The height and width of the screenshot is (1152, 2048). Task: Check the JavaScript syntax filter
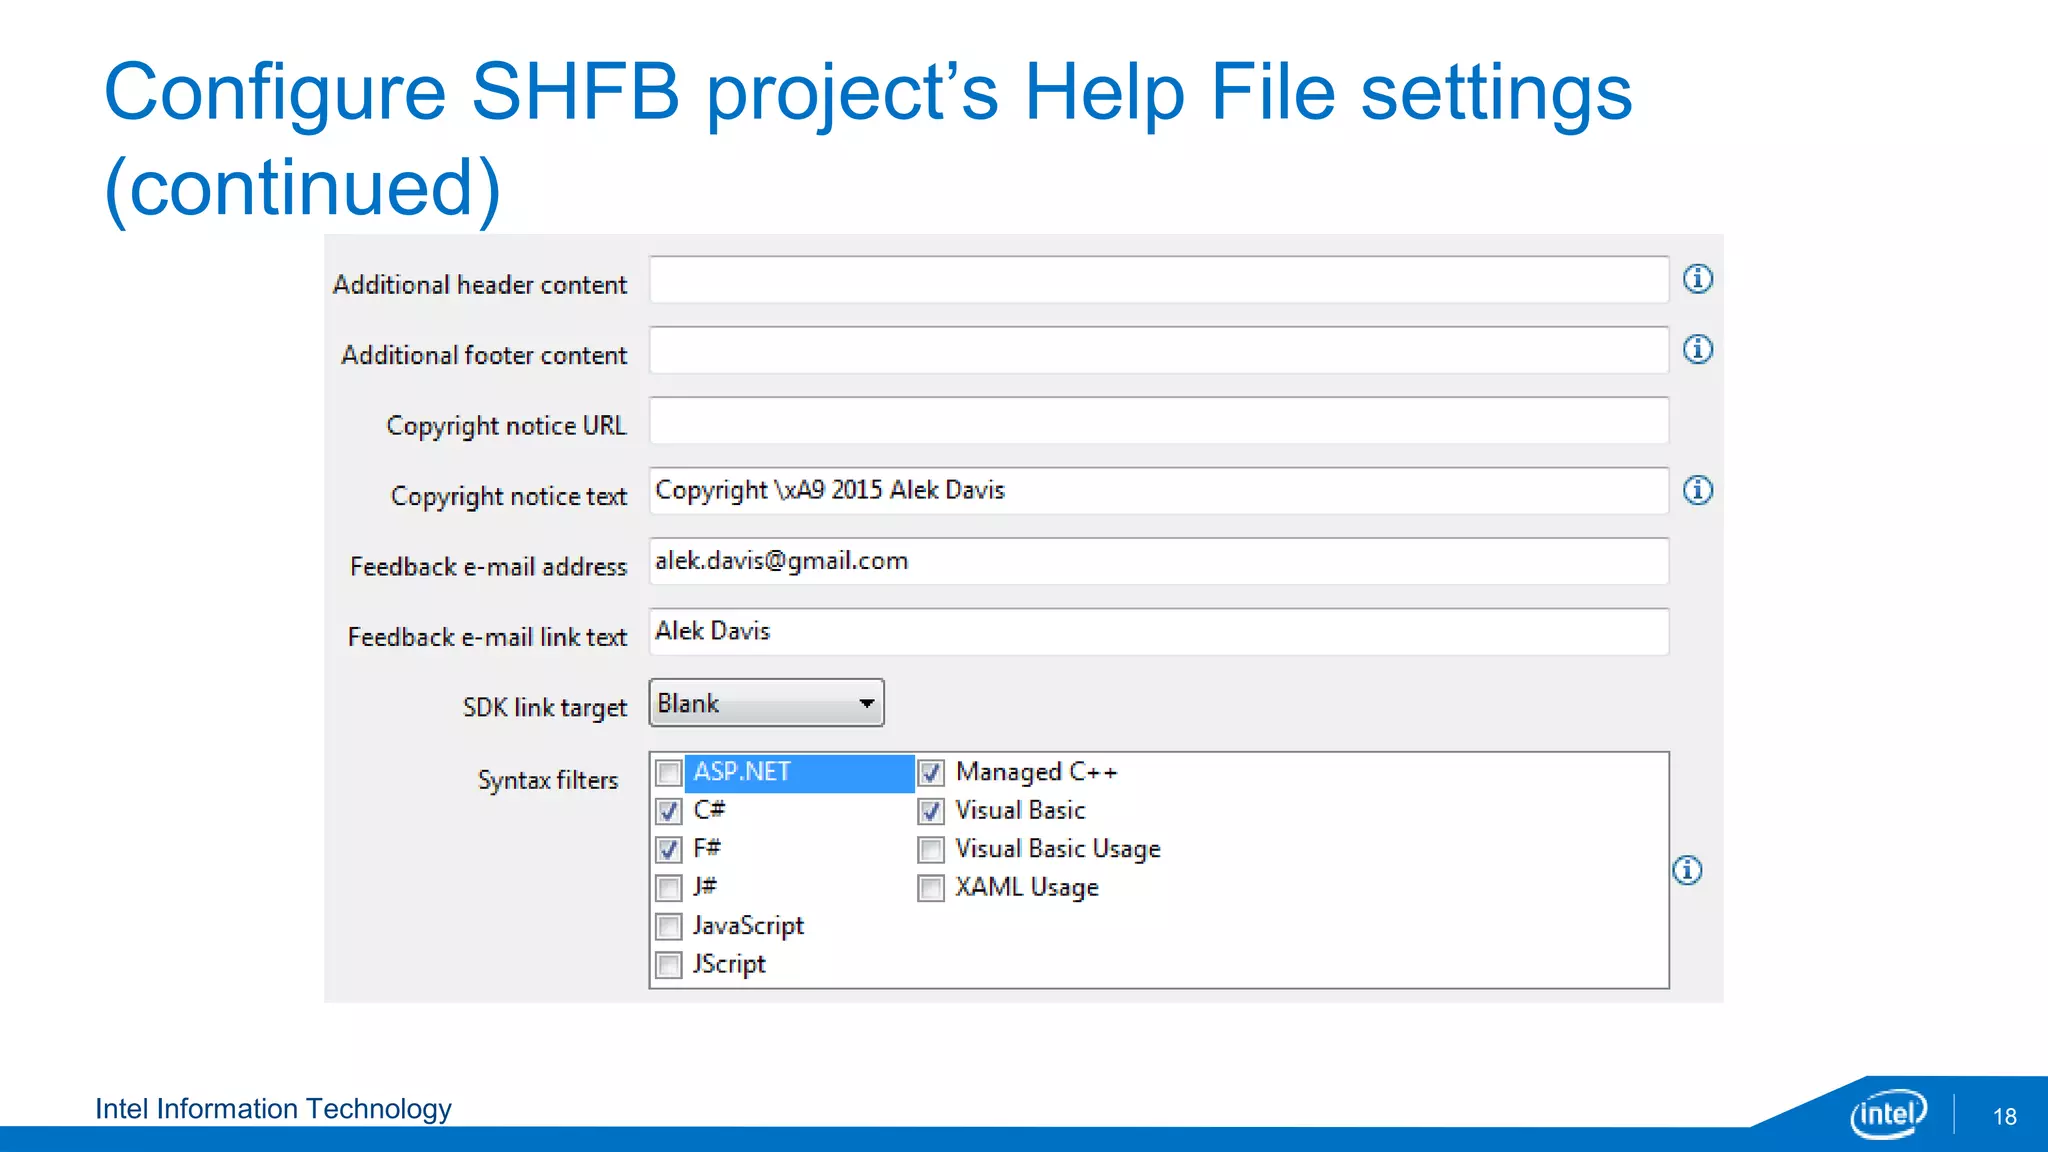[x=669, y=926]
